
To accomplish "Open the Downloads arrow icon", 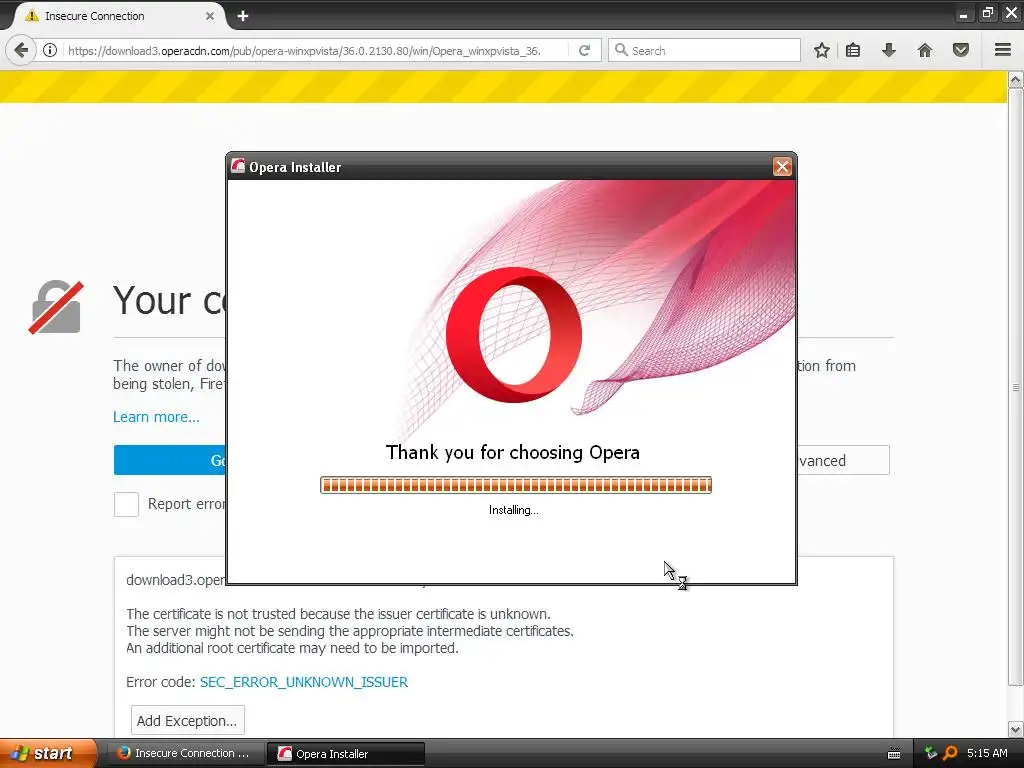I will [889, 50].
